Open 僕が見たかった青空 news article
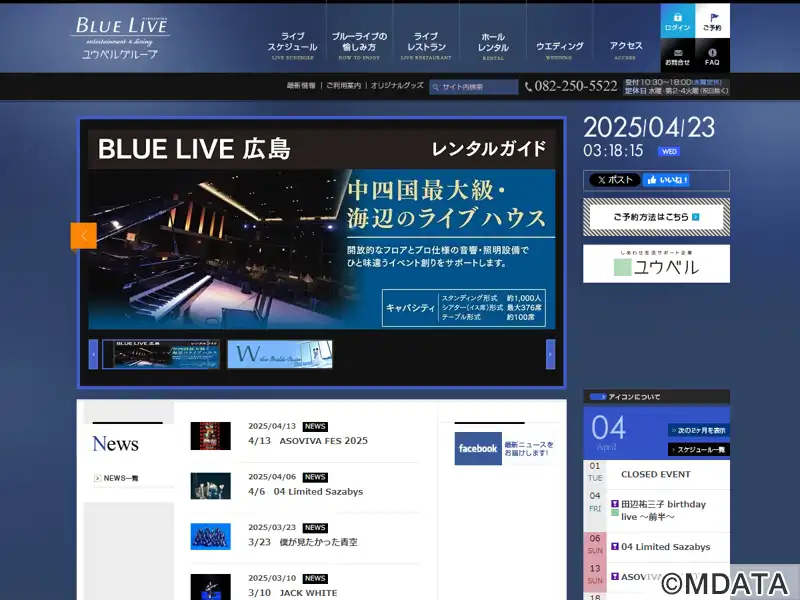The width and height of the screenshot is (800, 600). (x=303, y=542)
